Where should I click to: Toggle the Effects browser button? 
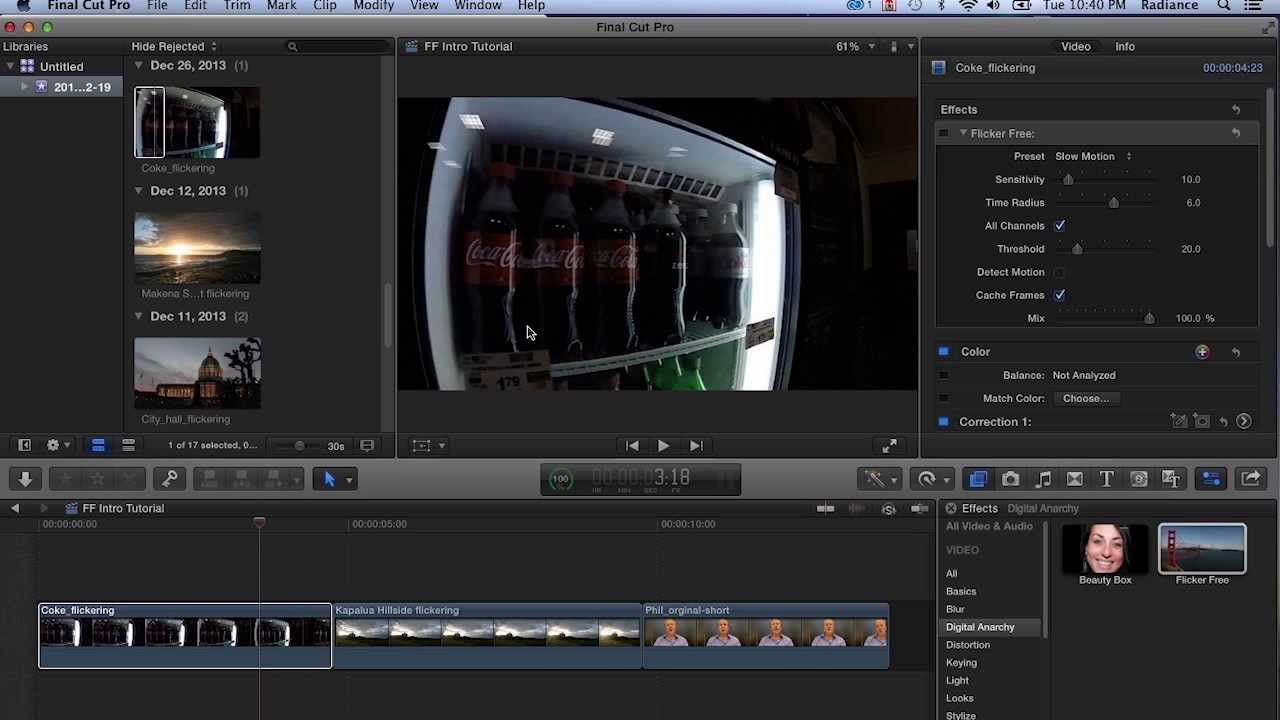coord(978,479)
